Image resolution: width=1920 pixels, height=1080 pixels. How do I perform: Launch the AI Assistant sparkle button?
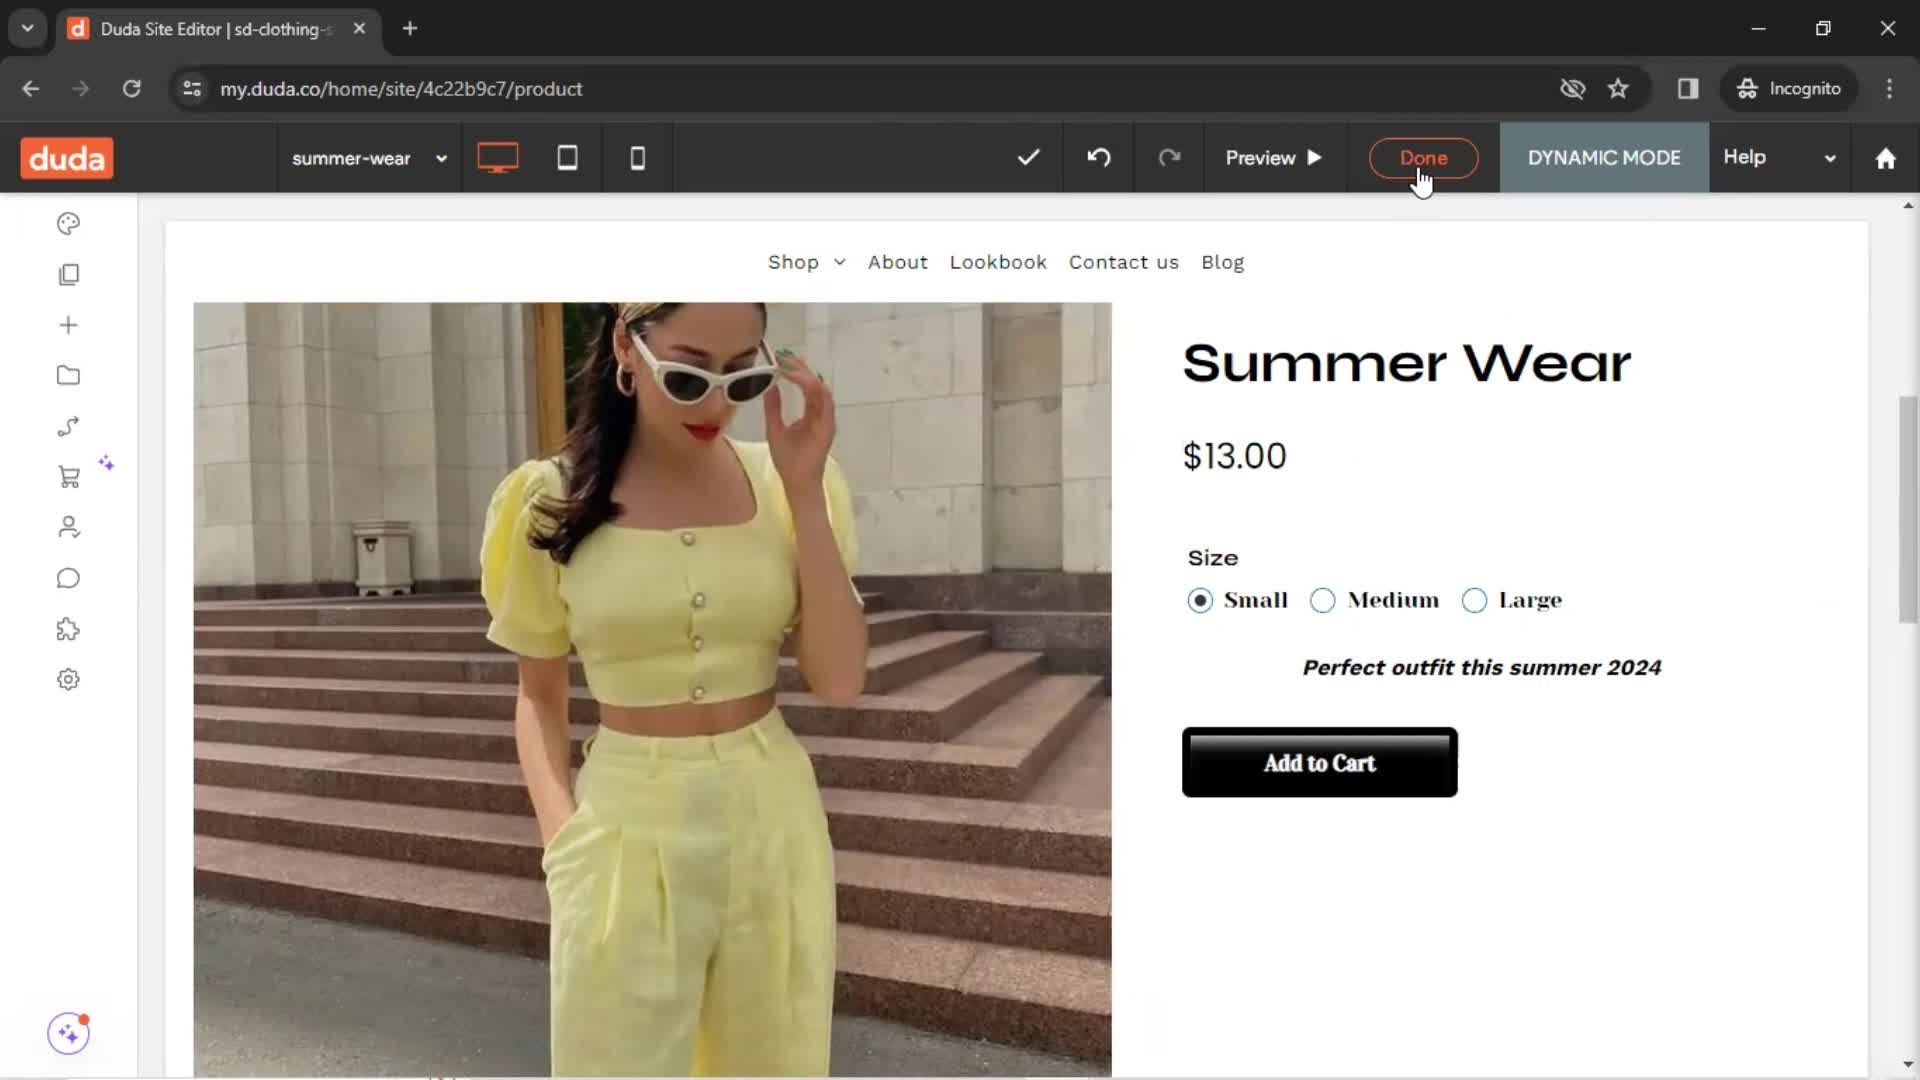pyautogui.click(x=68, y=1034)
